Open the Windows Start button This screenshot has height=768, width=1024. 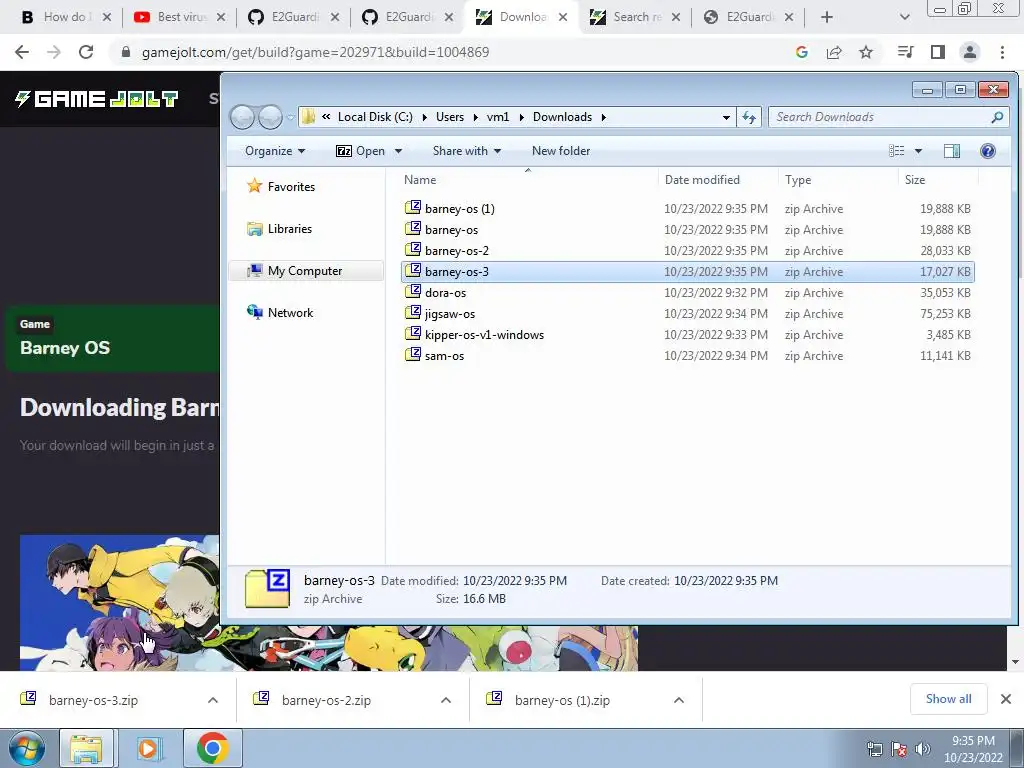[x=27, y=748]
